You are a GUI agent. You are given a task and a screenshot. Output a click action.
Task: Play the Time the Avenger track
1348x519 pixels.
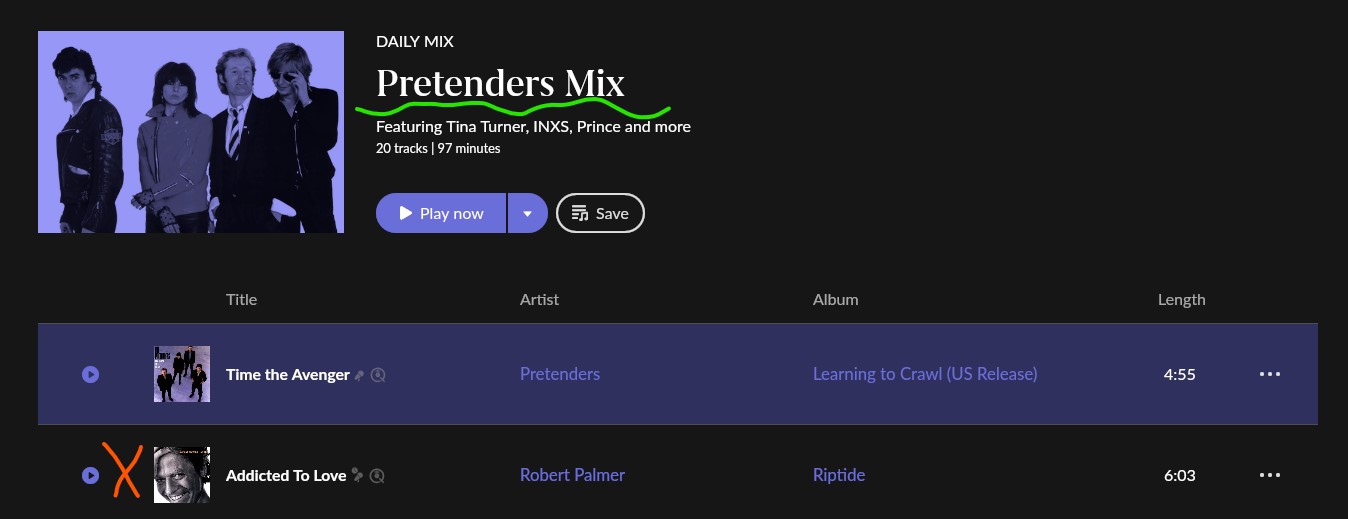(90, 374)
